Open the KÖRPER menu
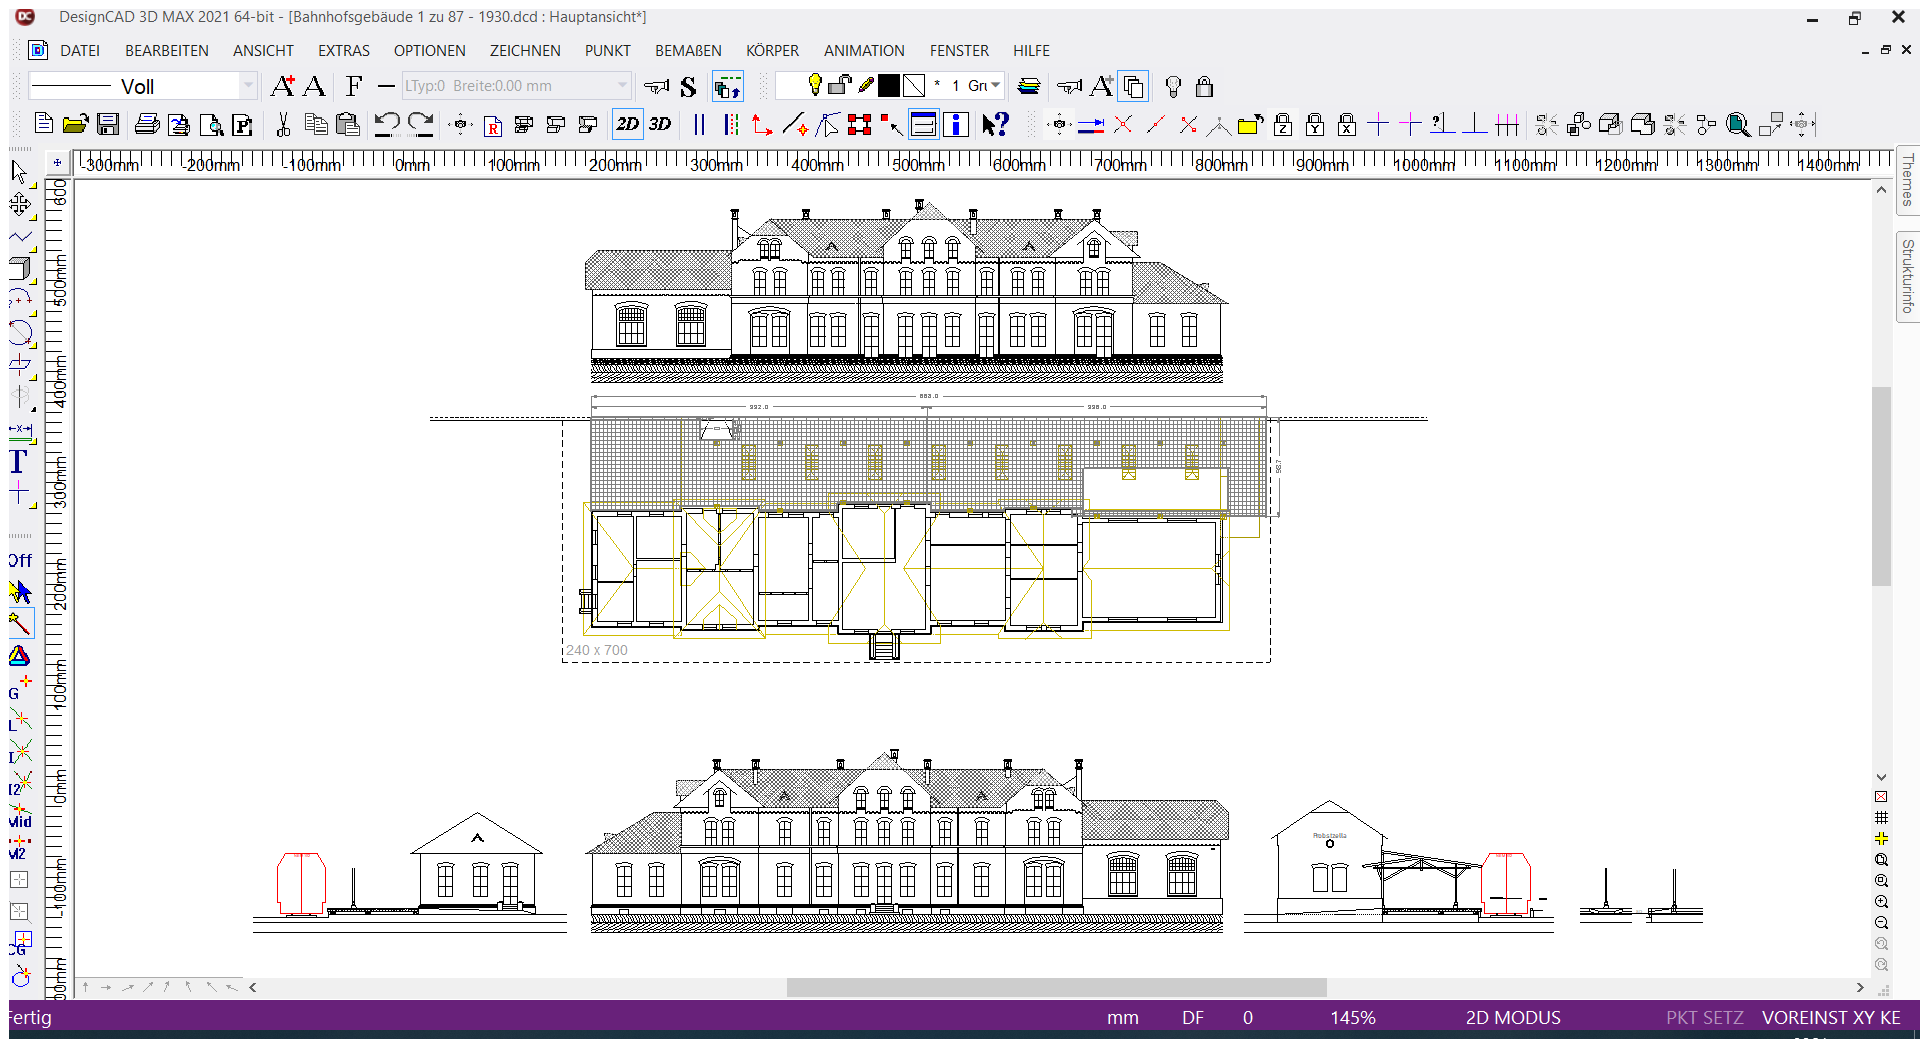Image resolution: width=1920 pixels, height=1039 pixels. (x=772, y=50)
